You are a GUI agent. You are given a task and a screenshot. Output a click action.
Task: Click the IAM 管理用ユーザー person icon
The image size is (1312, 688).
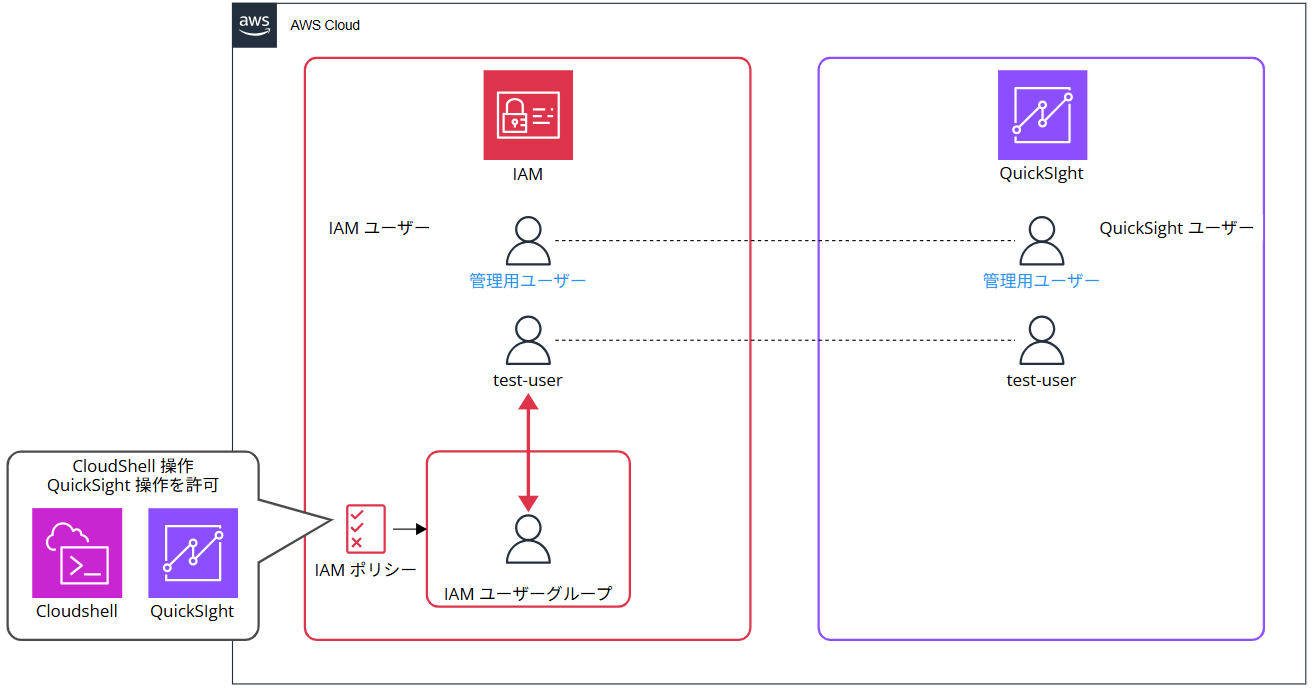point(528,241)
